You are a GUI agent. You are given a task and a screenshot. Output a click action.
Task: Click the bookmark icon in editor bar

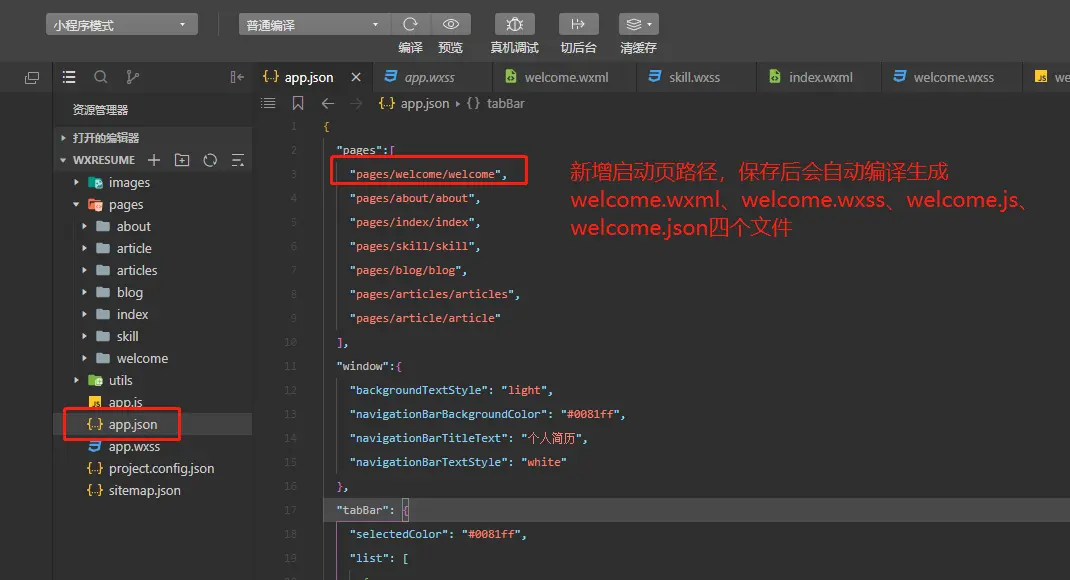point(298,103)
